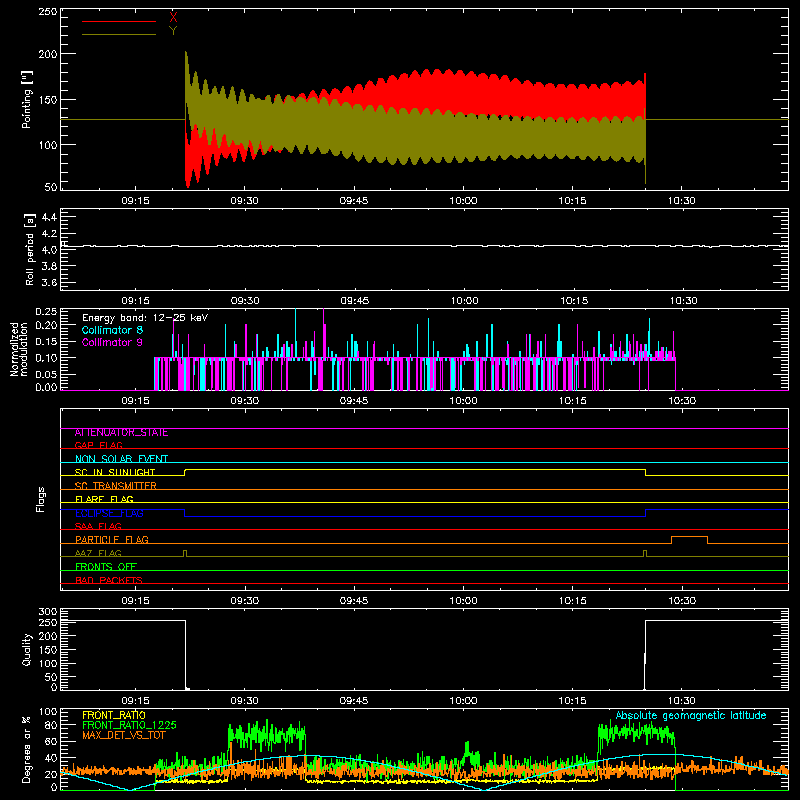This screenshot has width=800, height=800.
Task: Click the 0.25 tick on modulation axis
Action: coord(46,312)
